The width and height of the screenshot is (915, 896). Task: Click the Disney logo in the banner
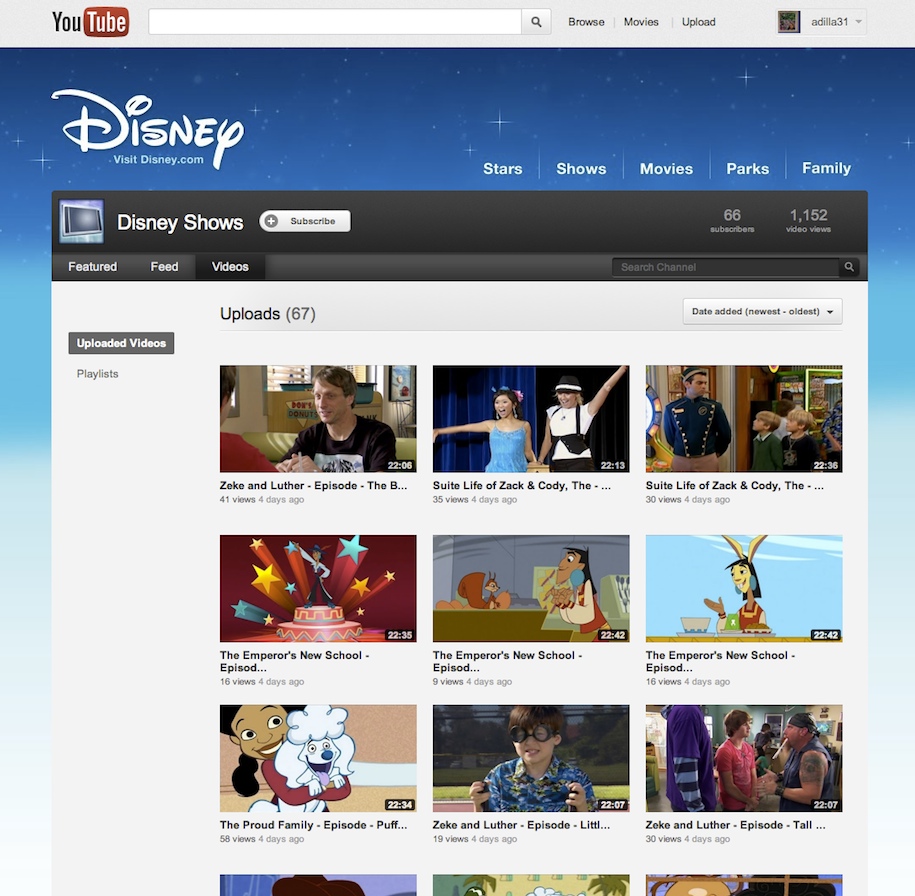tap(148, 128)
